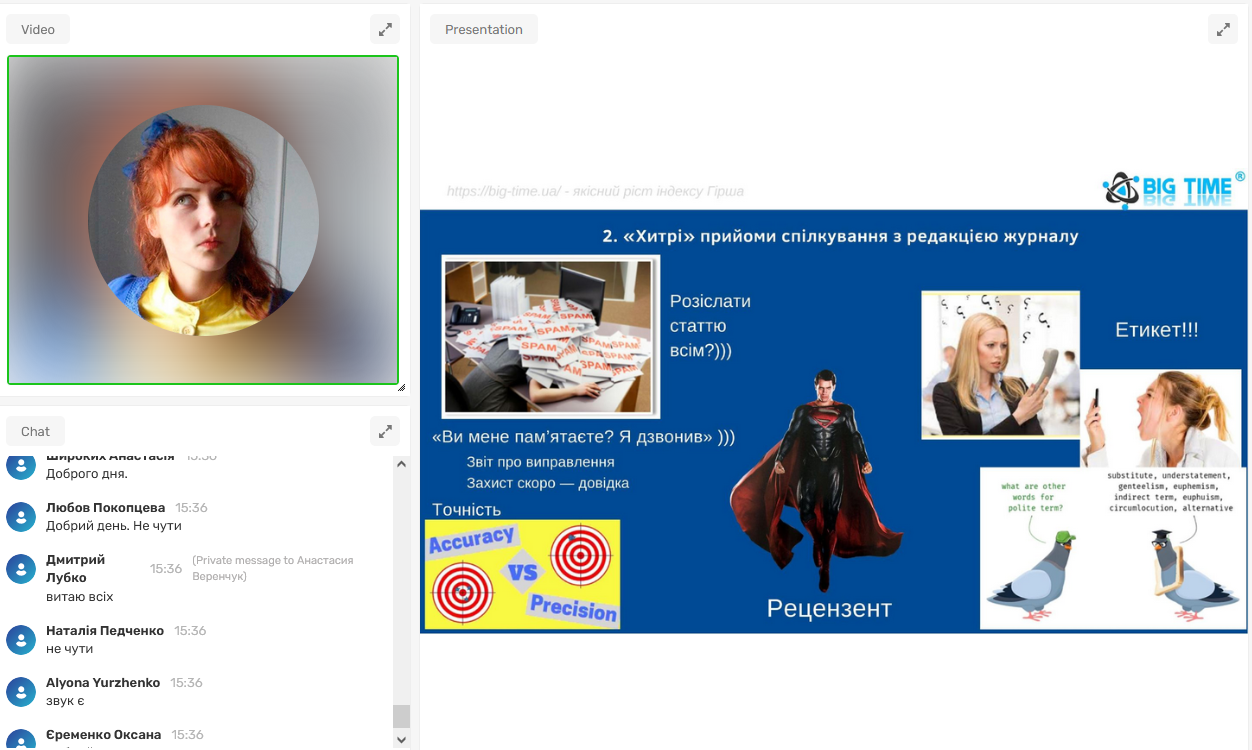Select Наталія Педченко's avatar icon
1252x750 pixels.
click(21, 640)
